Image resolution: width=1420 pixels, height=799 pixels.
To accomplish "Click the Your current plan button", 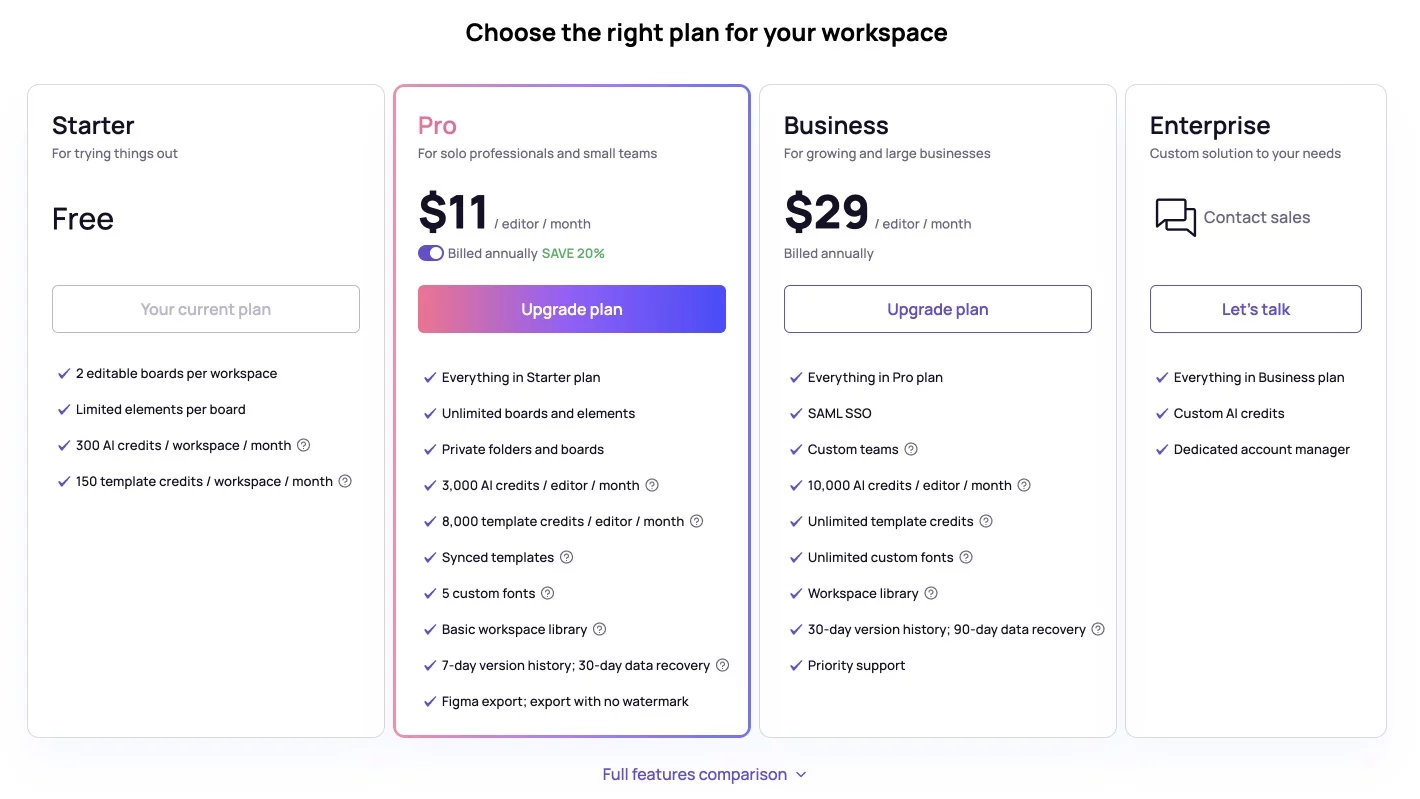I will coord(205,309).
